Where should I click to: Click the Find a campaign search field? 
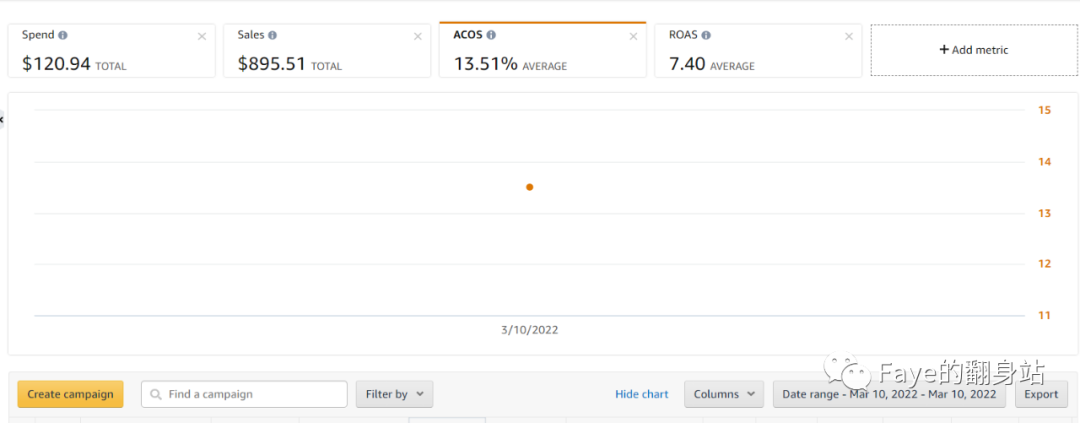(252, 394)
